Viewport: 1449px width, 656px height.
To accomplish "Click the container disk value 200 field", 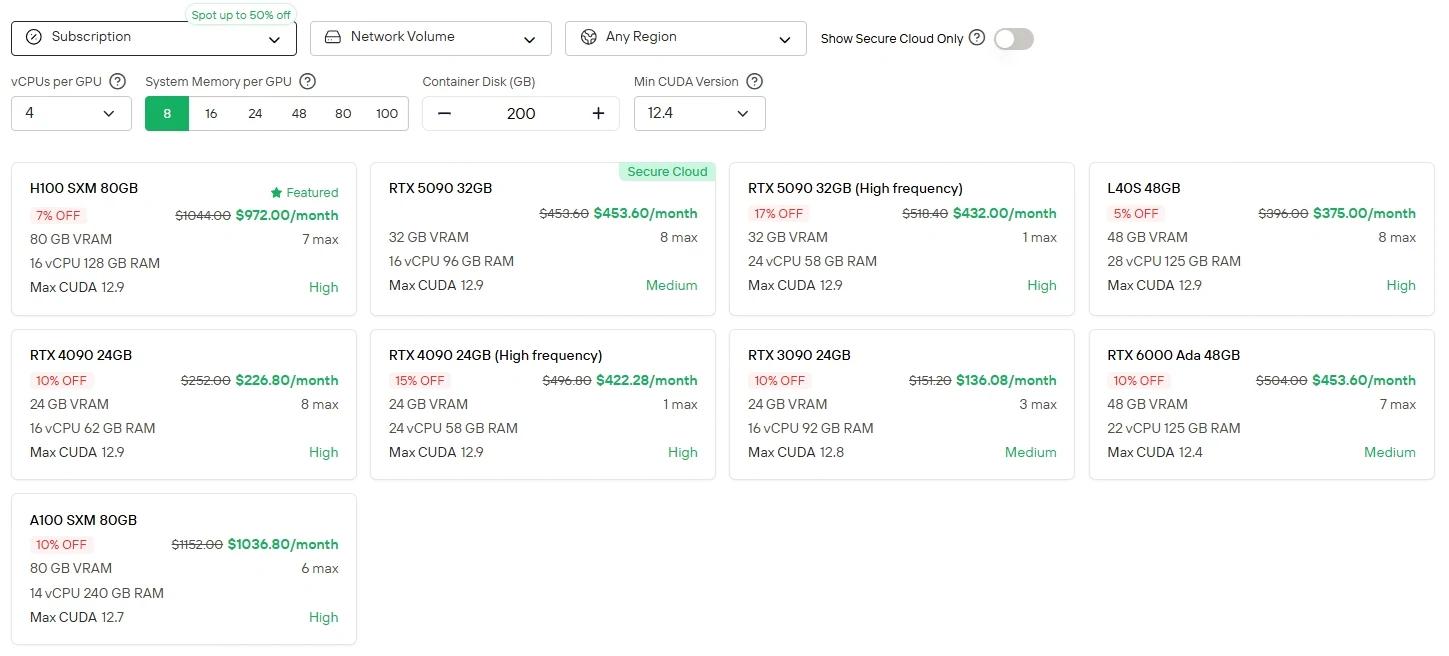I will click(521, 113).
